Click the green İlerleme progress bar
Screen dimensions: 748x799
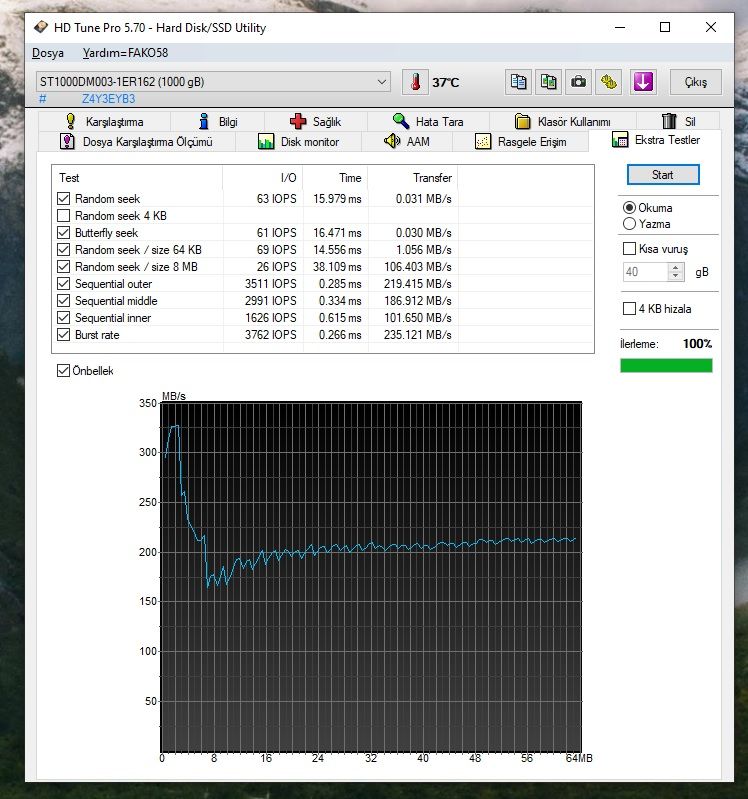pyautogui.click(x=666, y=365)
